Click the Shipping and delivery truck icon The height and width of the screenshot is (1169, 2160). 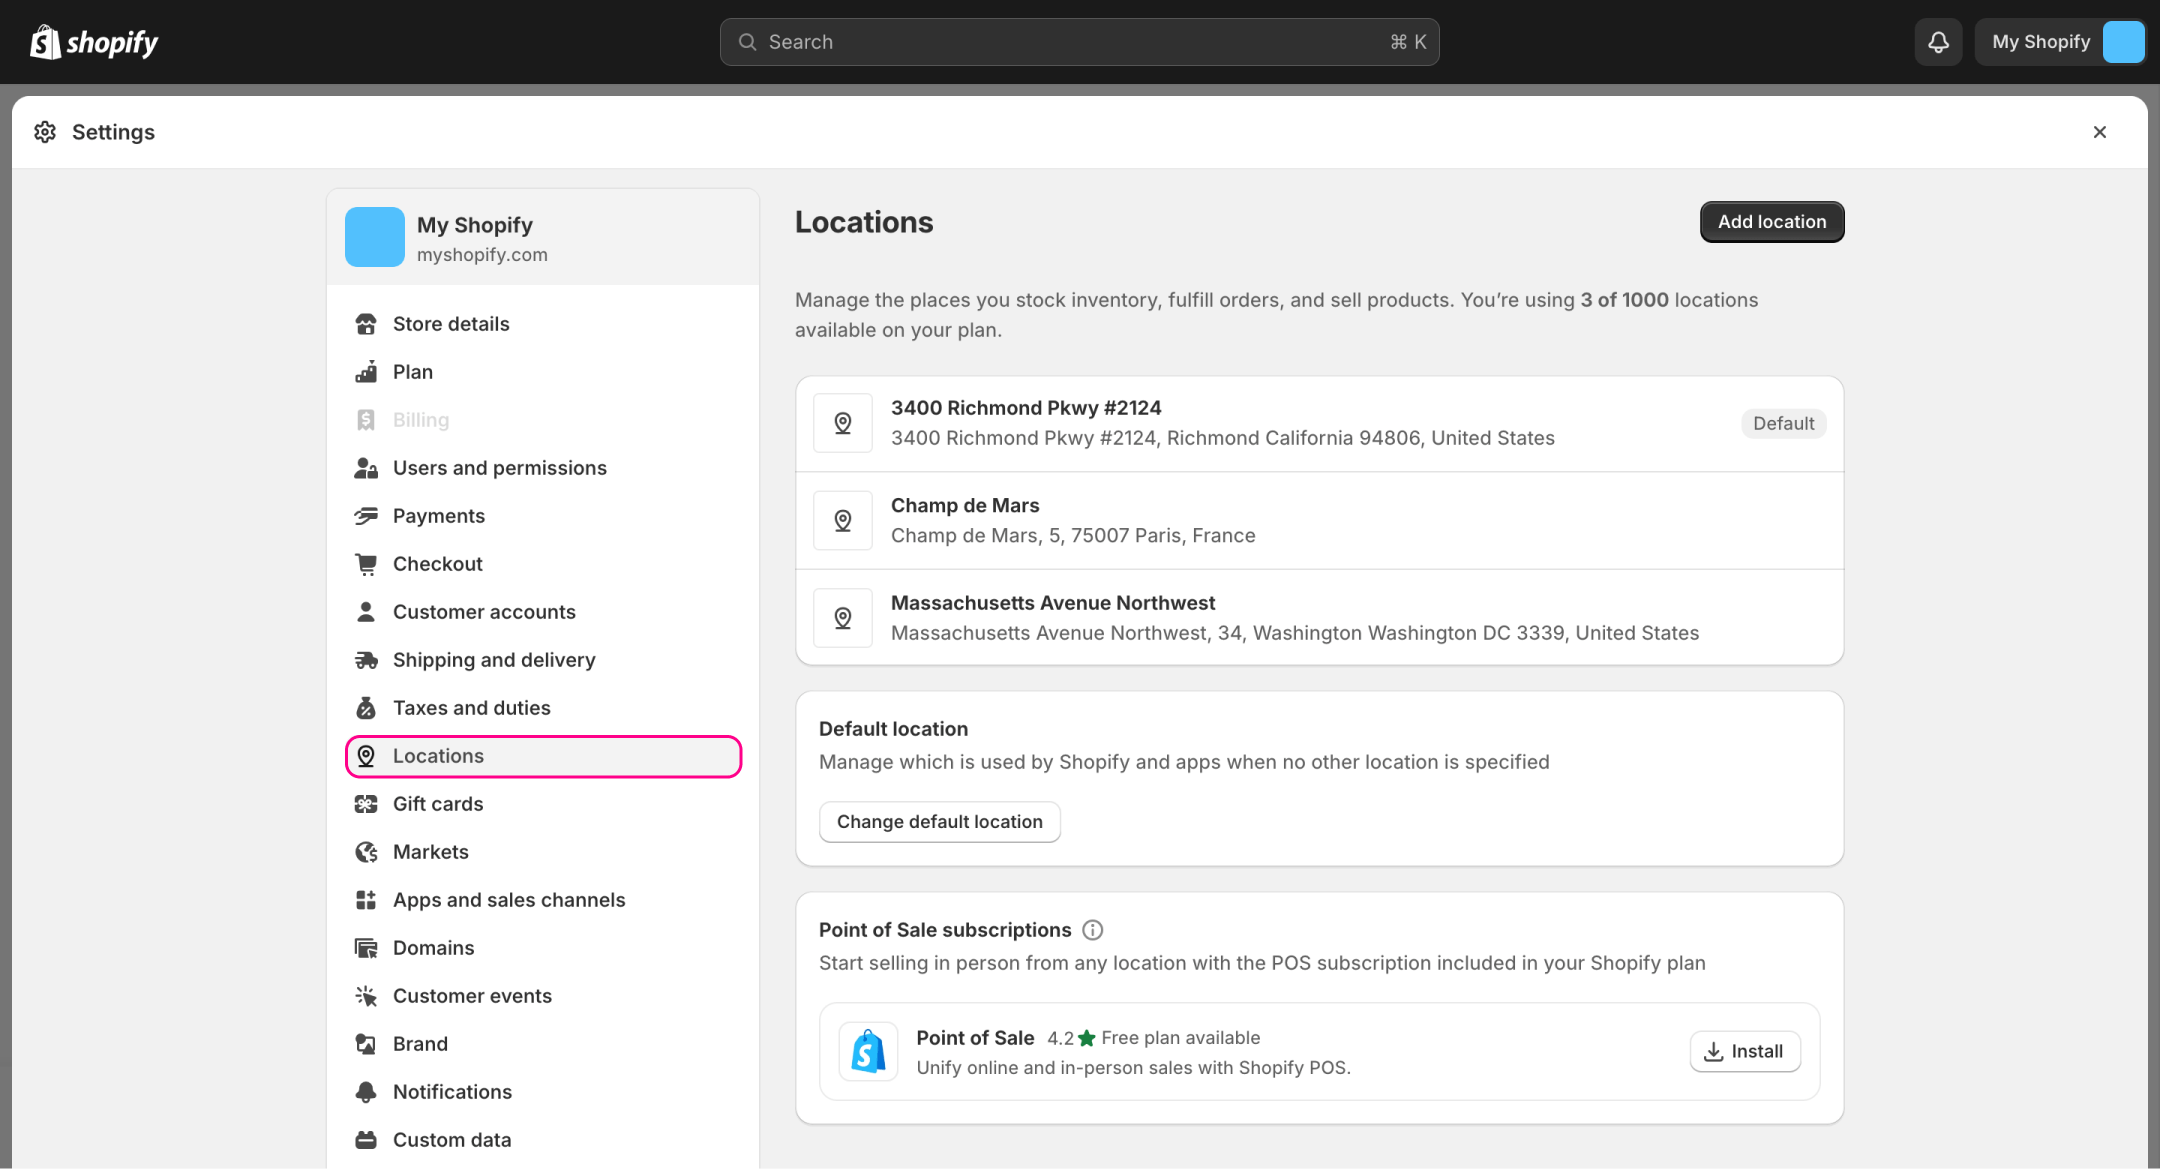coord(366,660)
